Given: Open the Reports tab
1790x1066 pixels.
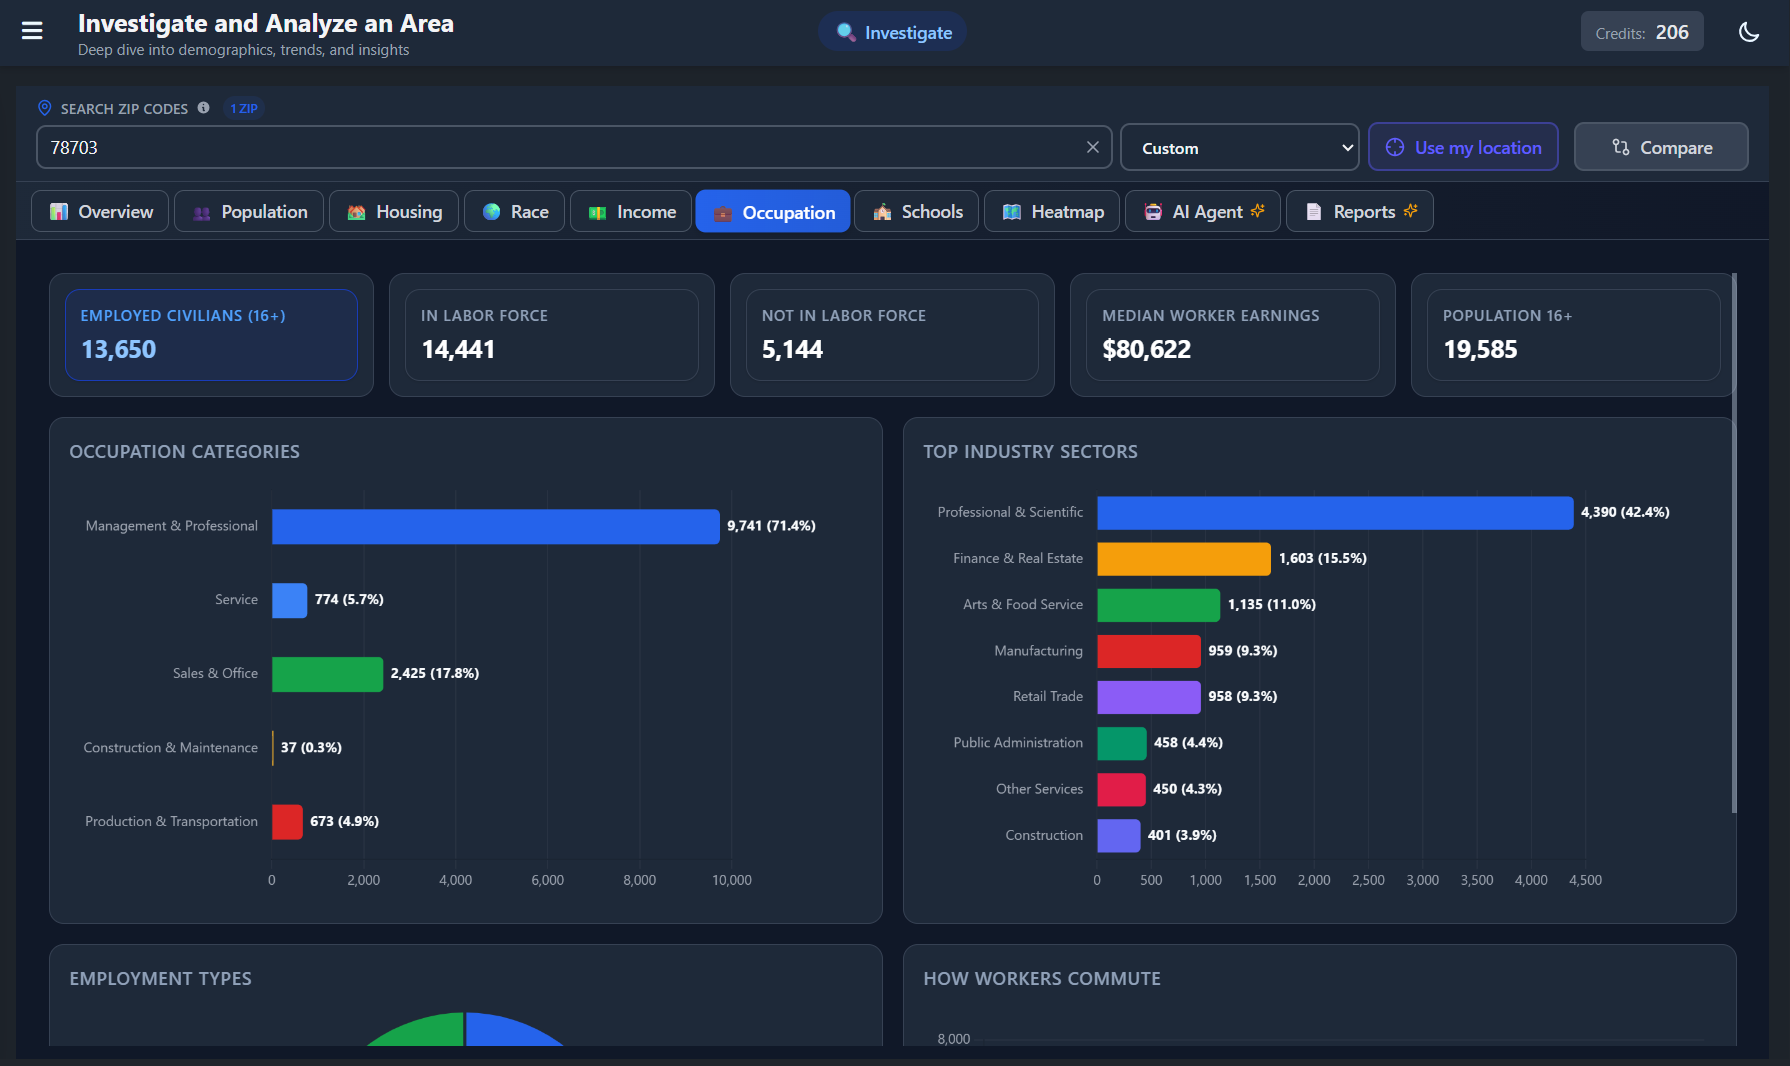Looking at the screenshot, I should point(1360,212).
